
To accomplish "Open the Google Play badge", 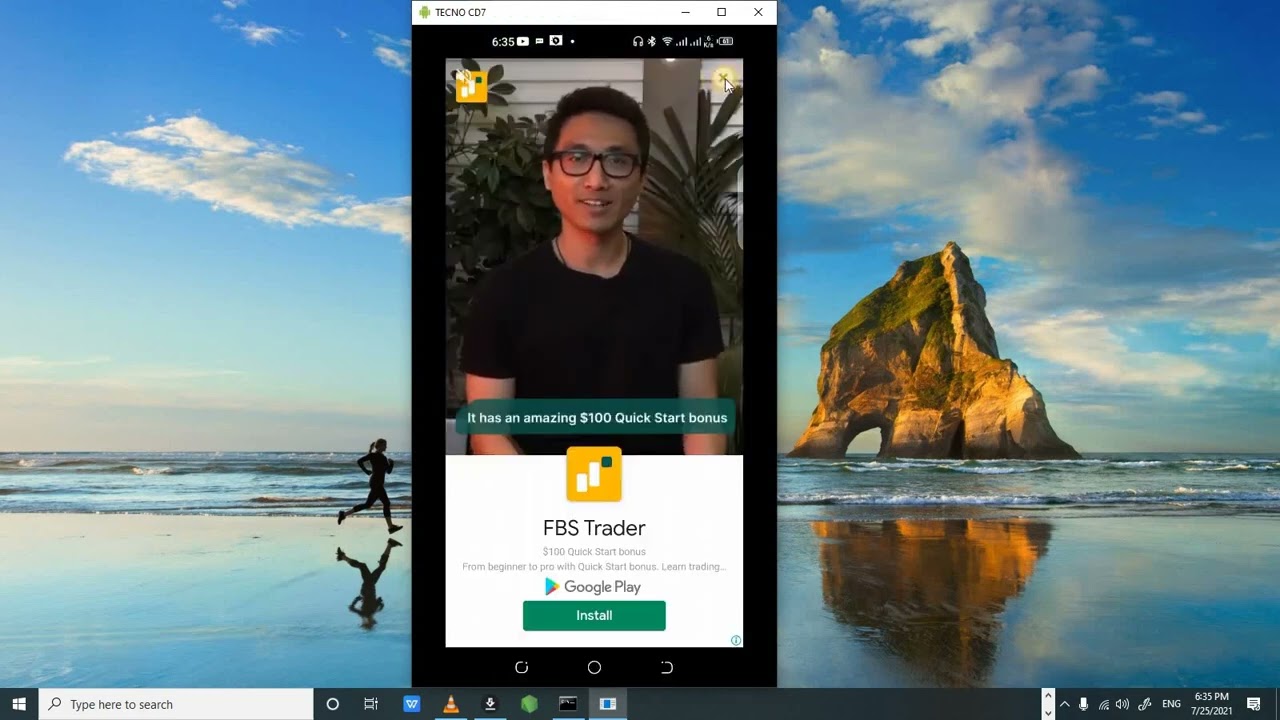I will pyautogui.click(x=593, y=587).
